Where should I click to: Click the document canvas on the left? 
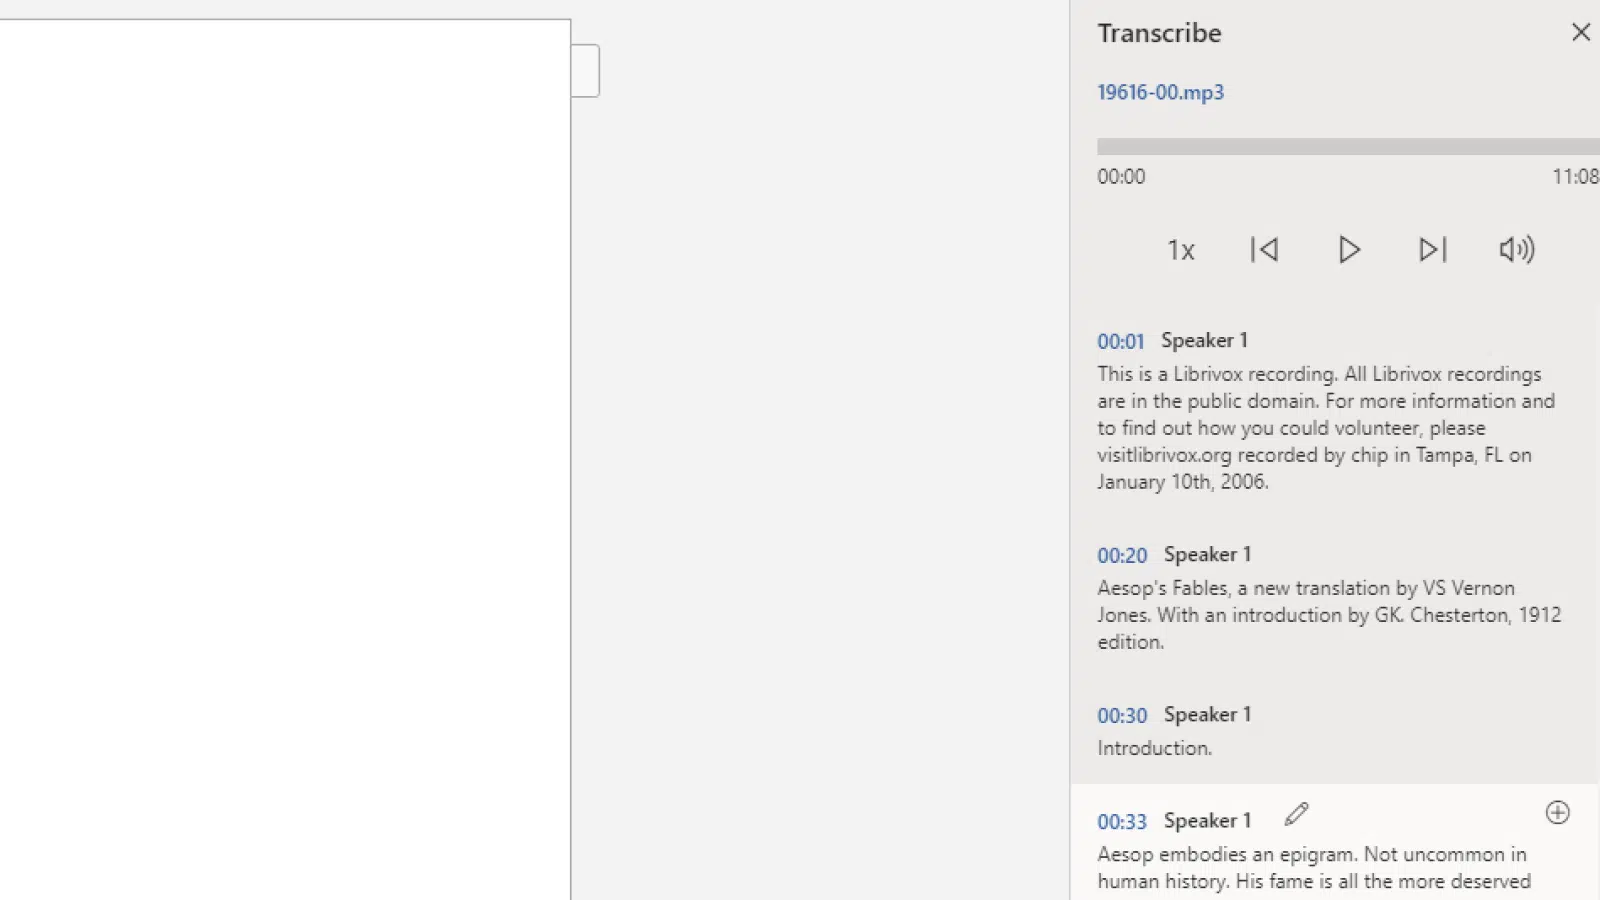point(285,450)
